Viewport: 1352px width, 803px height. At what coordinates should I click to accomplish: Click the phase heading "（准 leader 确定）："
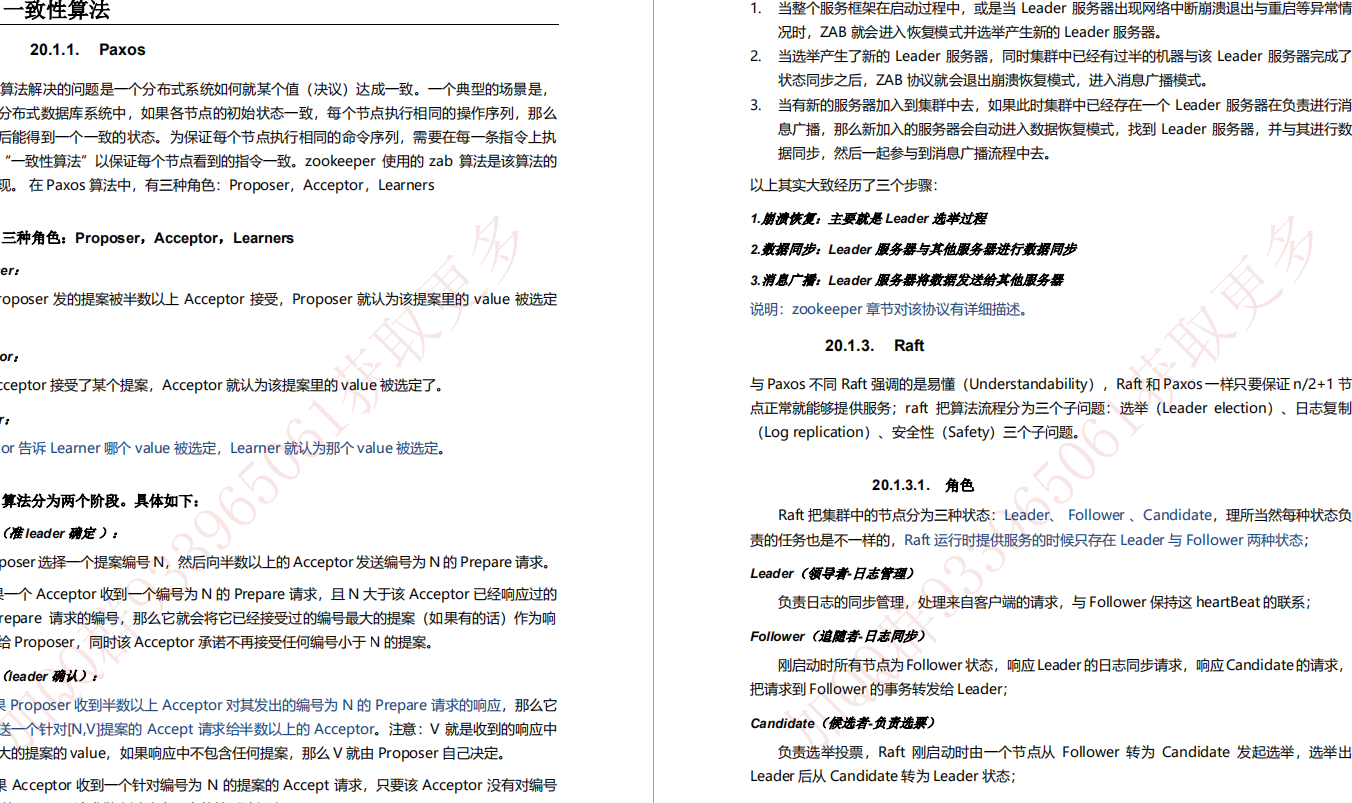coord(60,533)
